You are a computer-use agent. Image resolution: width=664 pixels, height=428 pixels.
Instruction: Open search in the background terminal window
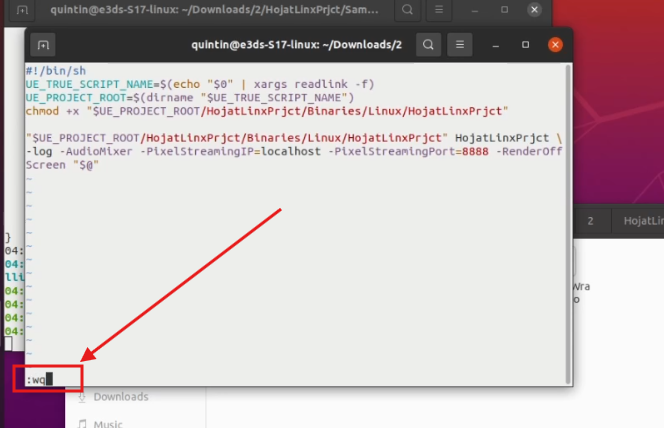coord(407,11)
